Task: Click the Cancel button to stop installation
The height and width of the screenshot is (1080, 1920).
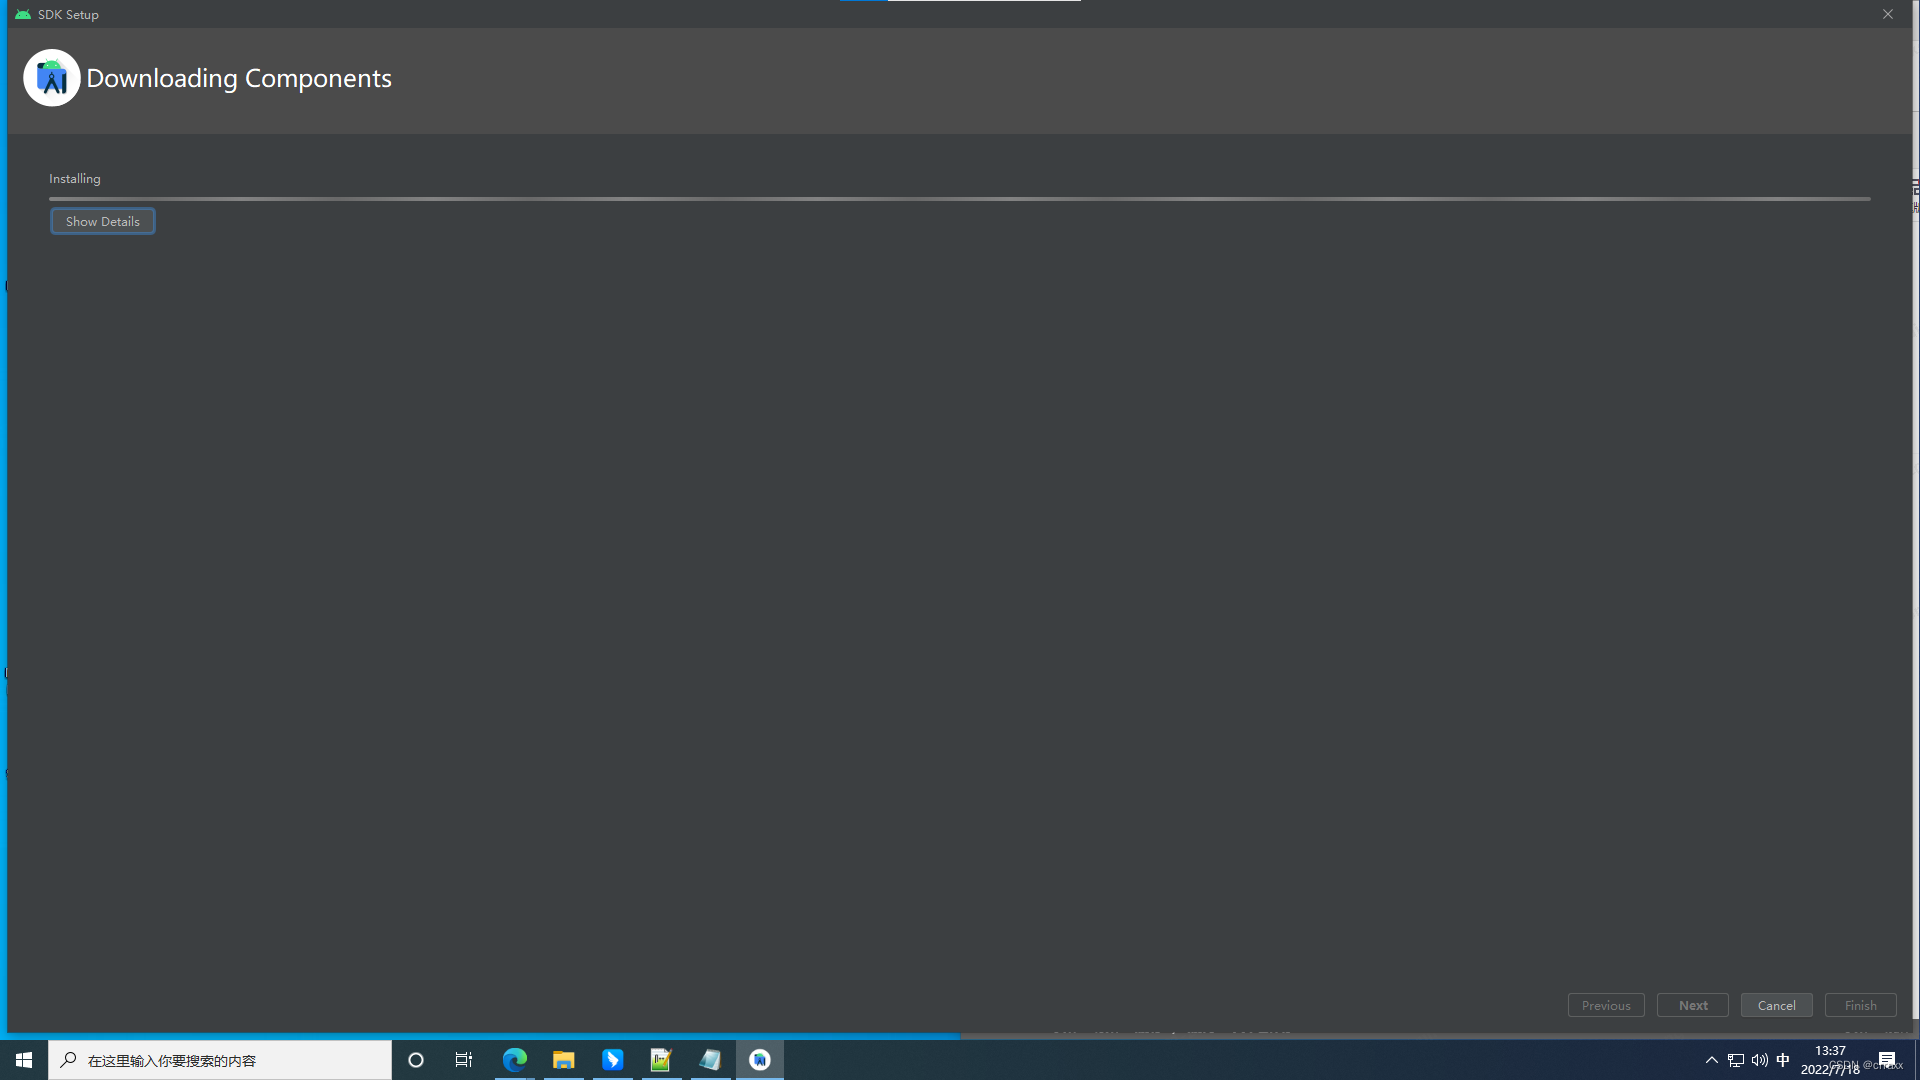Action: tap(1776, 1005)
